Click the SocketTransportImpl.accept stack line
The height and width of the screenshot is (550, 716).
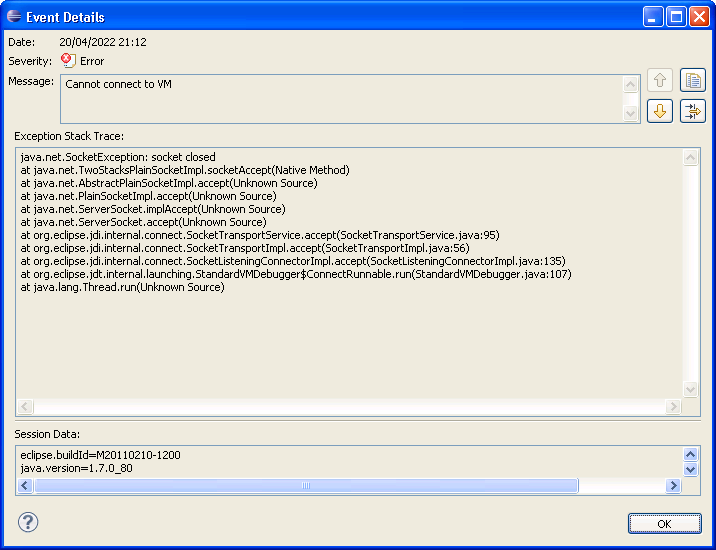(x=245, y=248)
